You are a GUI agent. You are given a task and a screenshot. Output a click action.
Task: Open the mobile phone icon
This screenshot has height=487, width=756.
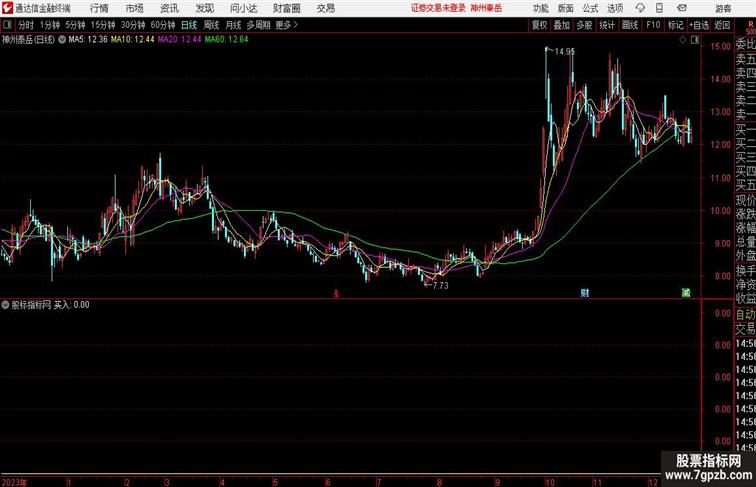(659, 8)
